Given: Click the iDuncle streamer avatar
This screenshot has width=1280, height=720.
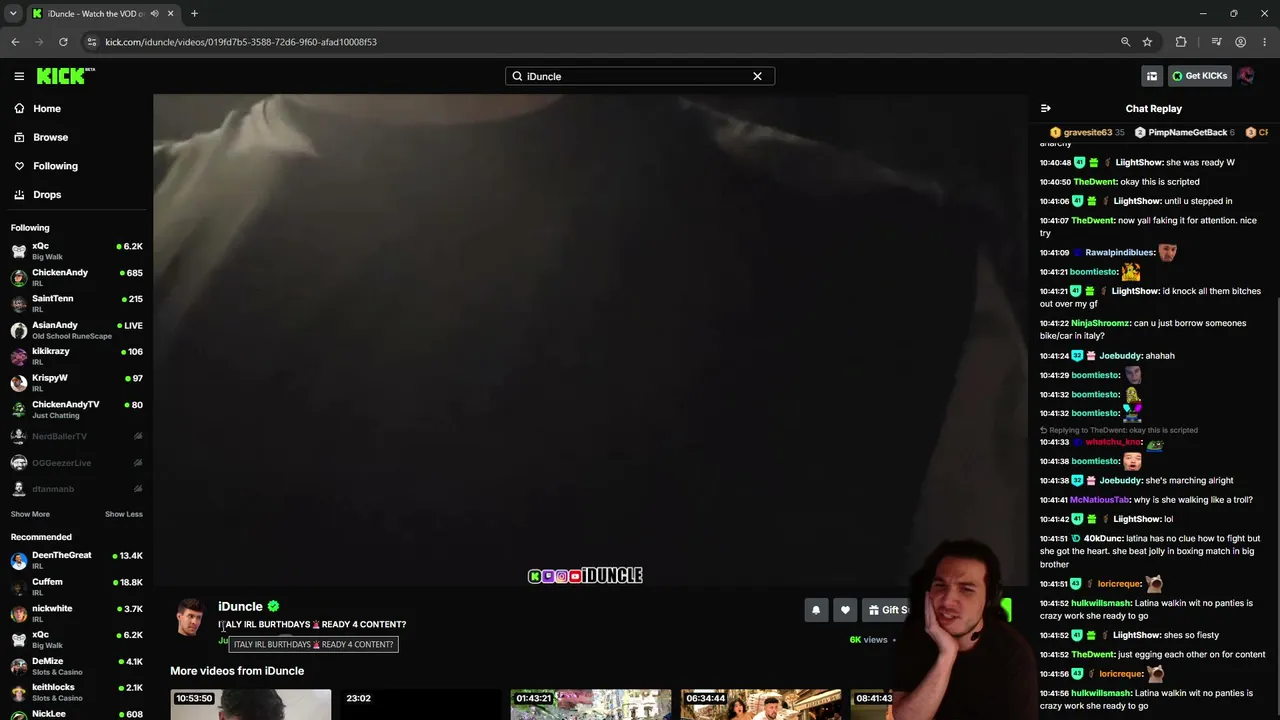Looking at the screenshot, I should point(190,619).
